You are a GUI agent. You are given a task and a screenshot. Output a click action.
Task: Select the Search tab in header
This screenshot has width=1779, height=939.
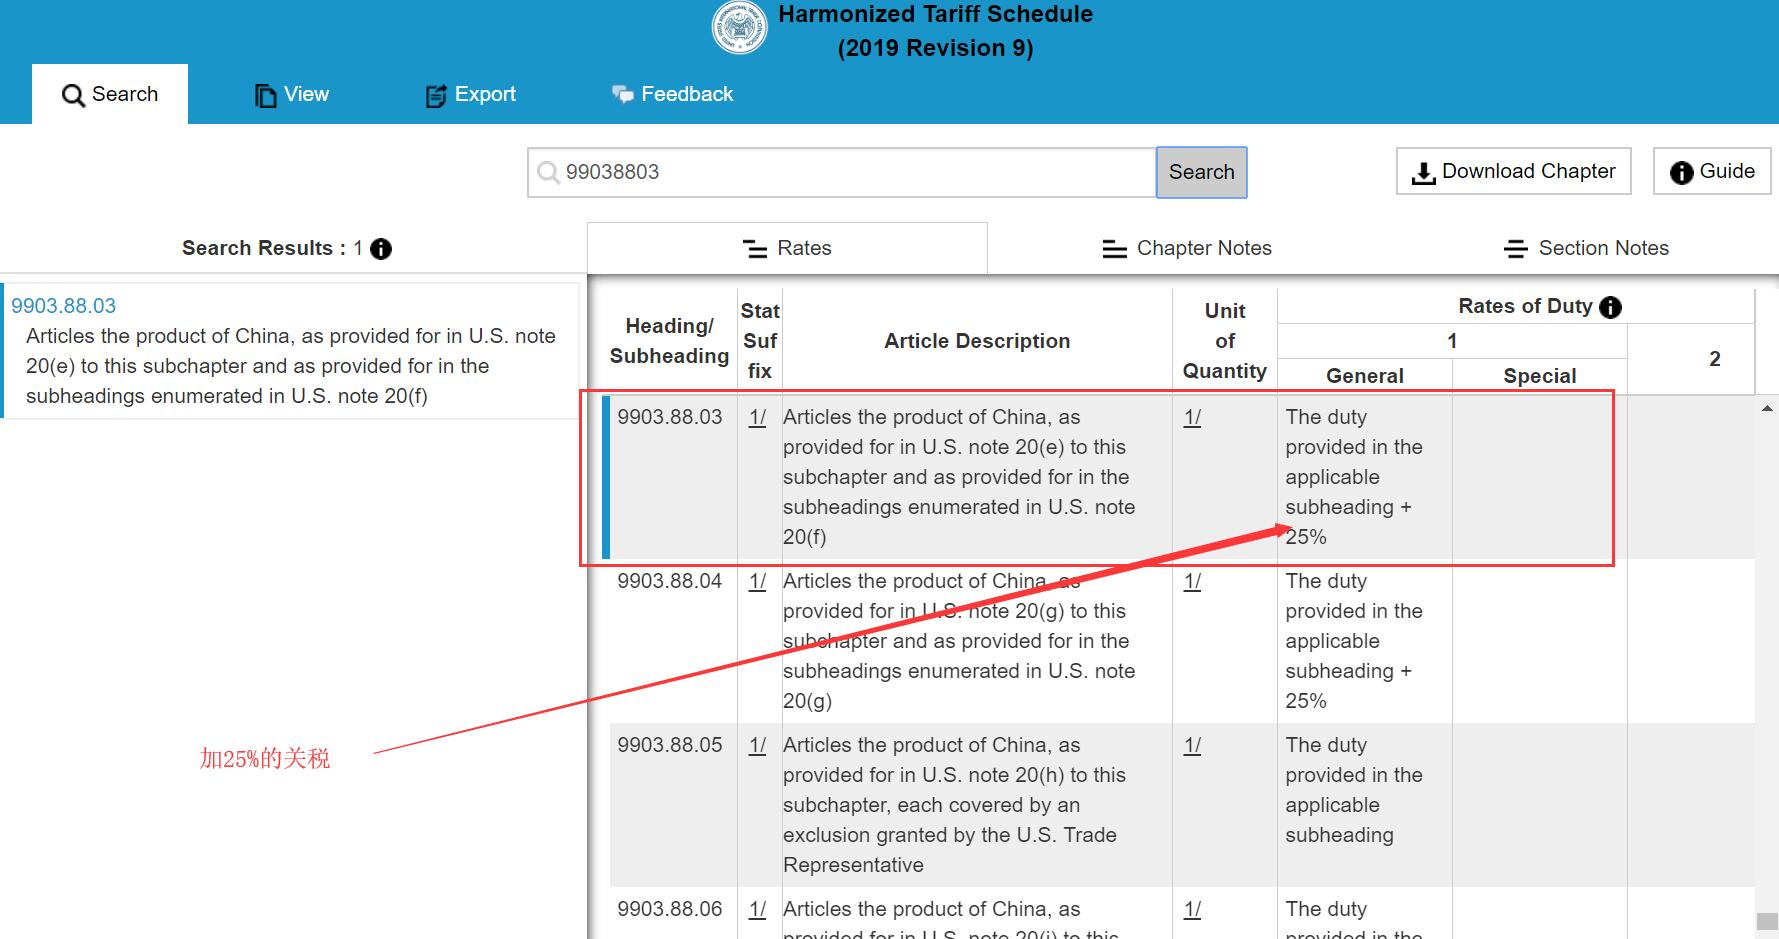[110, 94]
